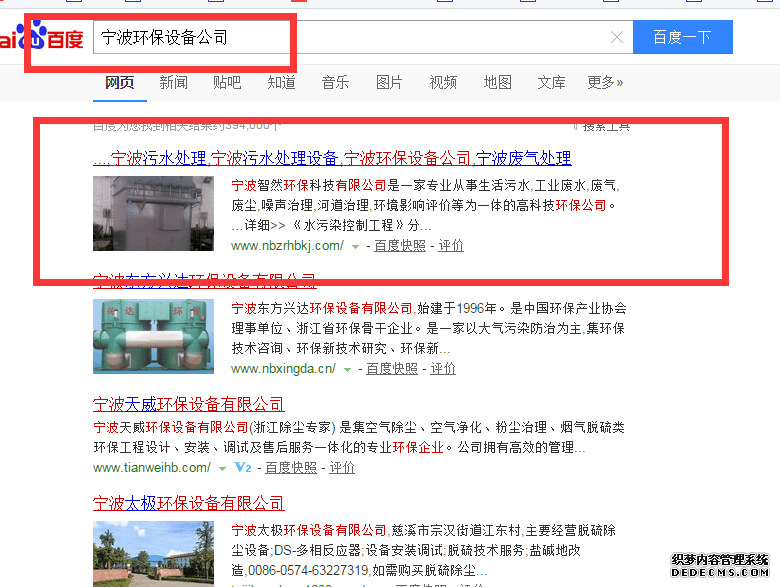Image resolution: width=780 pixels, height=587 pixels.
Task: Click snippet text 浙江除尘专家
Action: 292,427
